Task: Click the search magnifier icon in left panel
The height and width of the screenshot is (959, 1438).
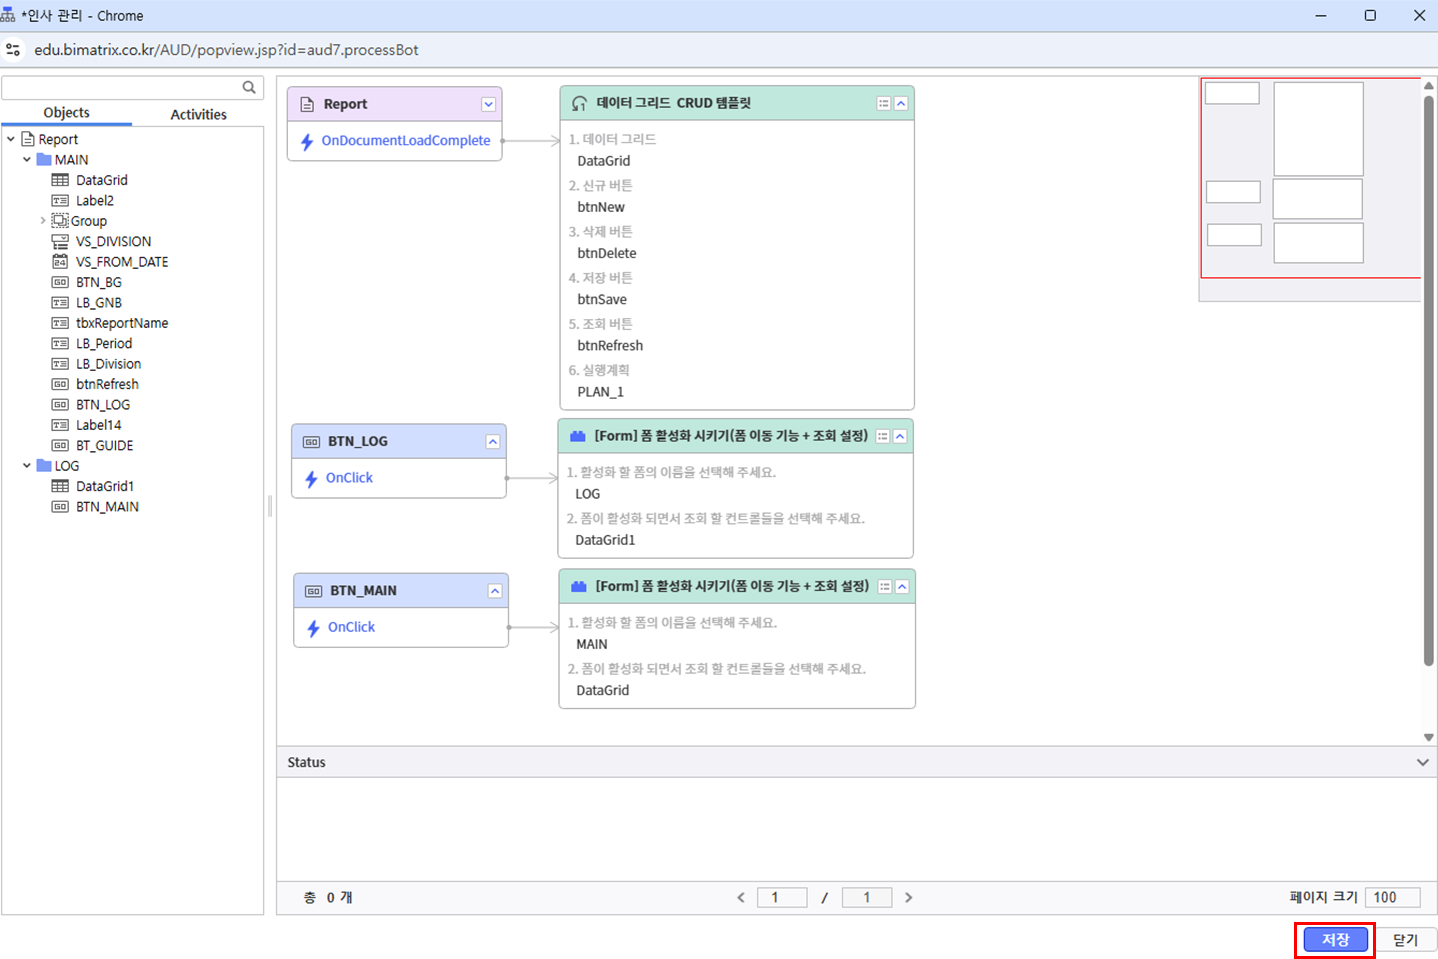Action: point(249,88)
